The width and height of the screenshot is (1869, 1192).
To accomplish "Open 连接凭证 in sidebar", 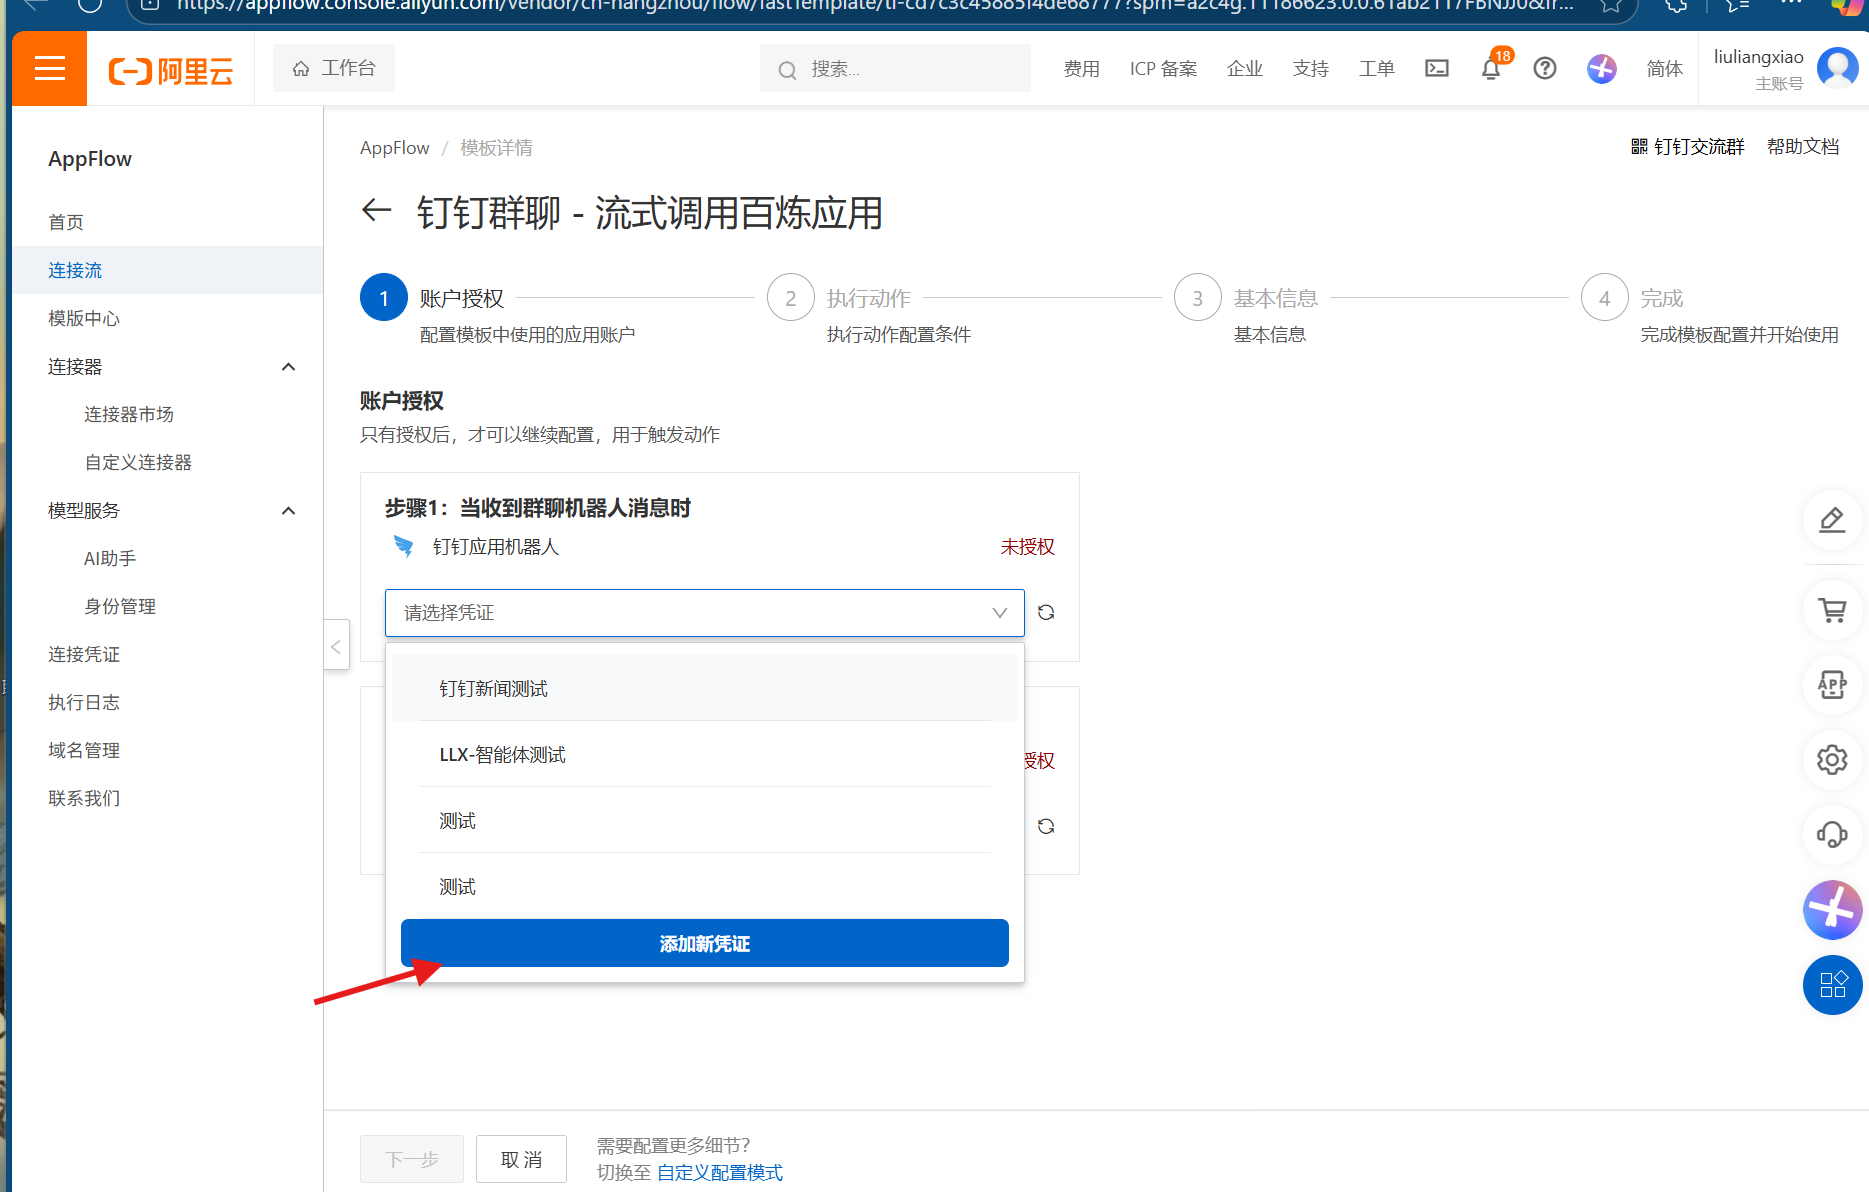I will click(84, 654).
